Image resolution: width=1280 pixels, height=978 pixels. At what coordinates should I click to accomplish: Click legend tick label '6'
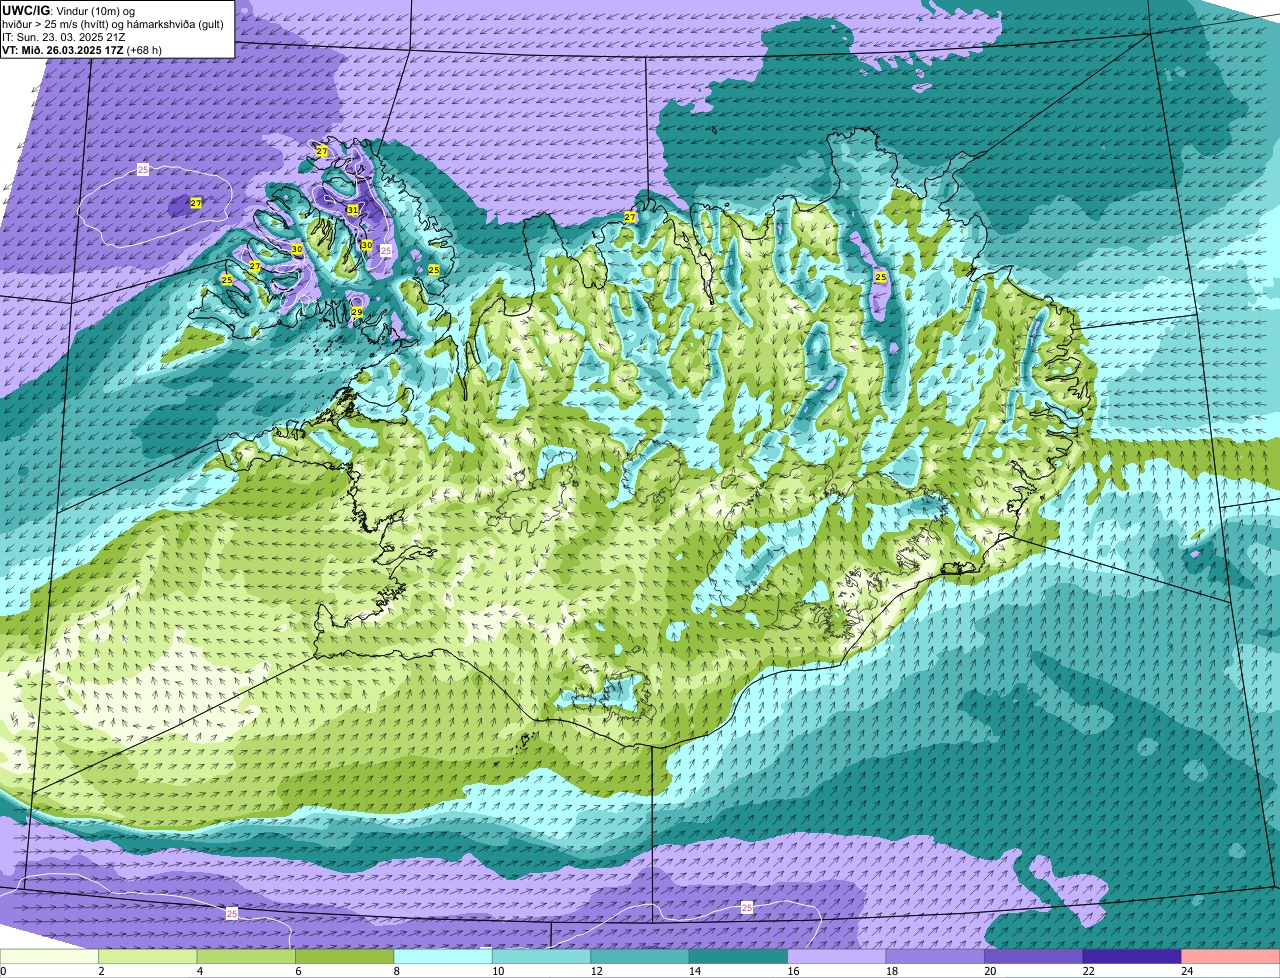tap(298, 970)
